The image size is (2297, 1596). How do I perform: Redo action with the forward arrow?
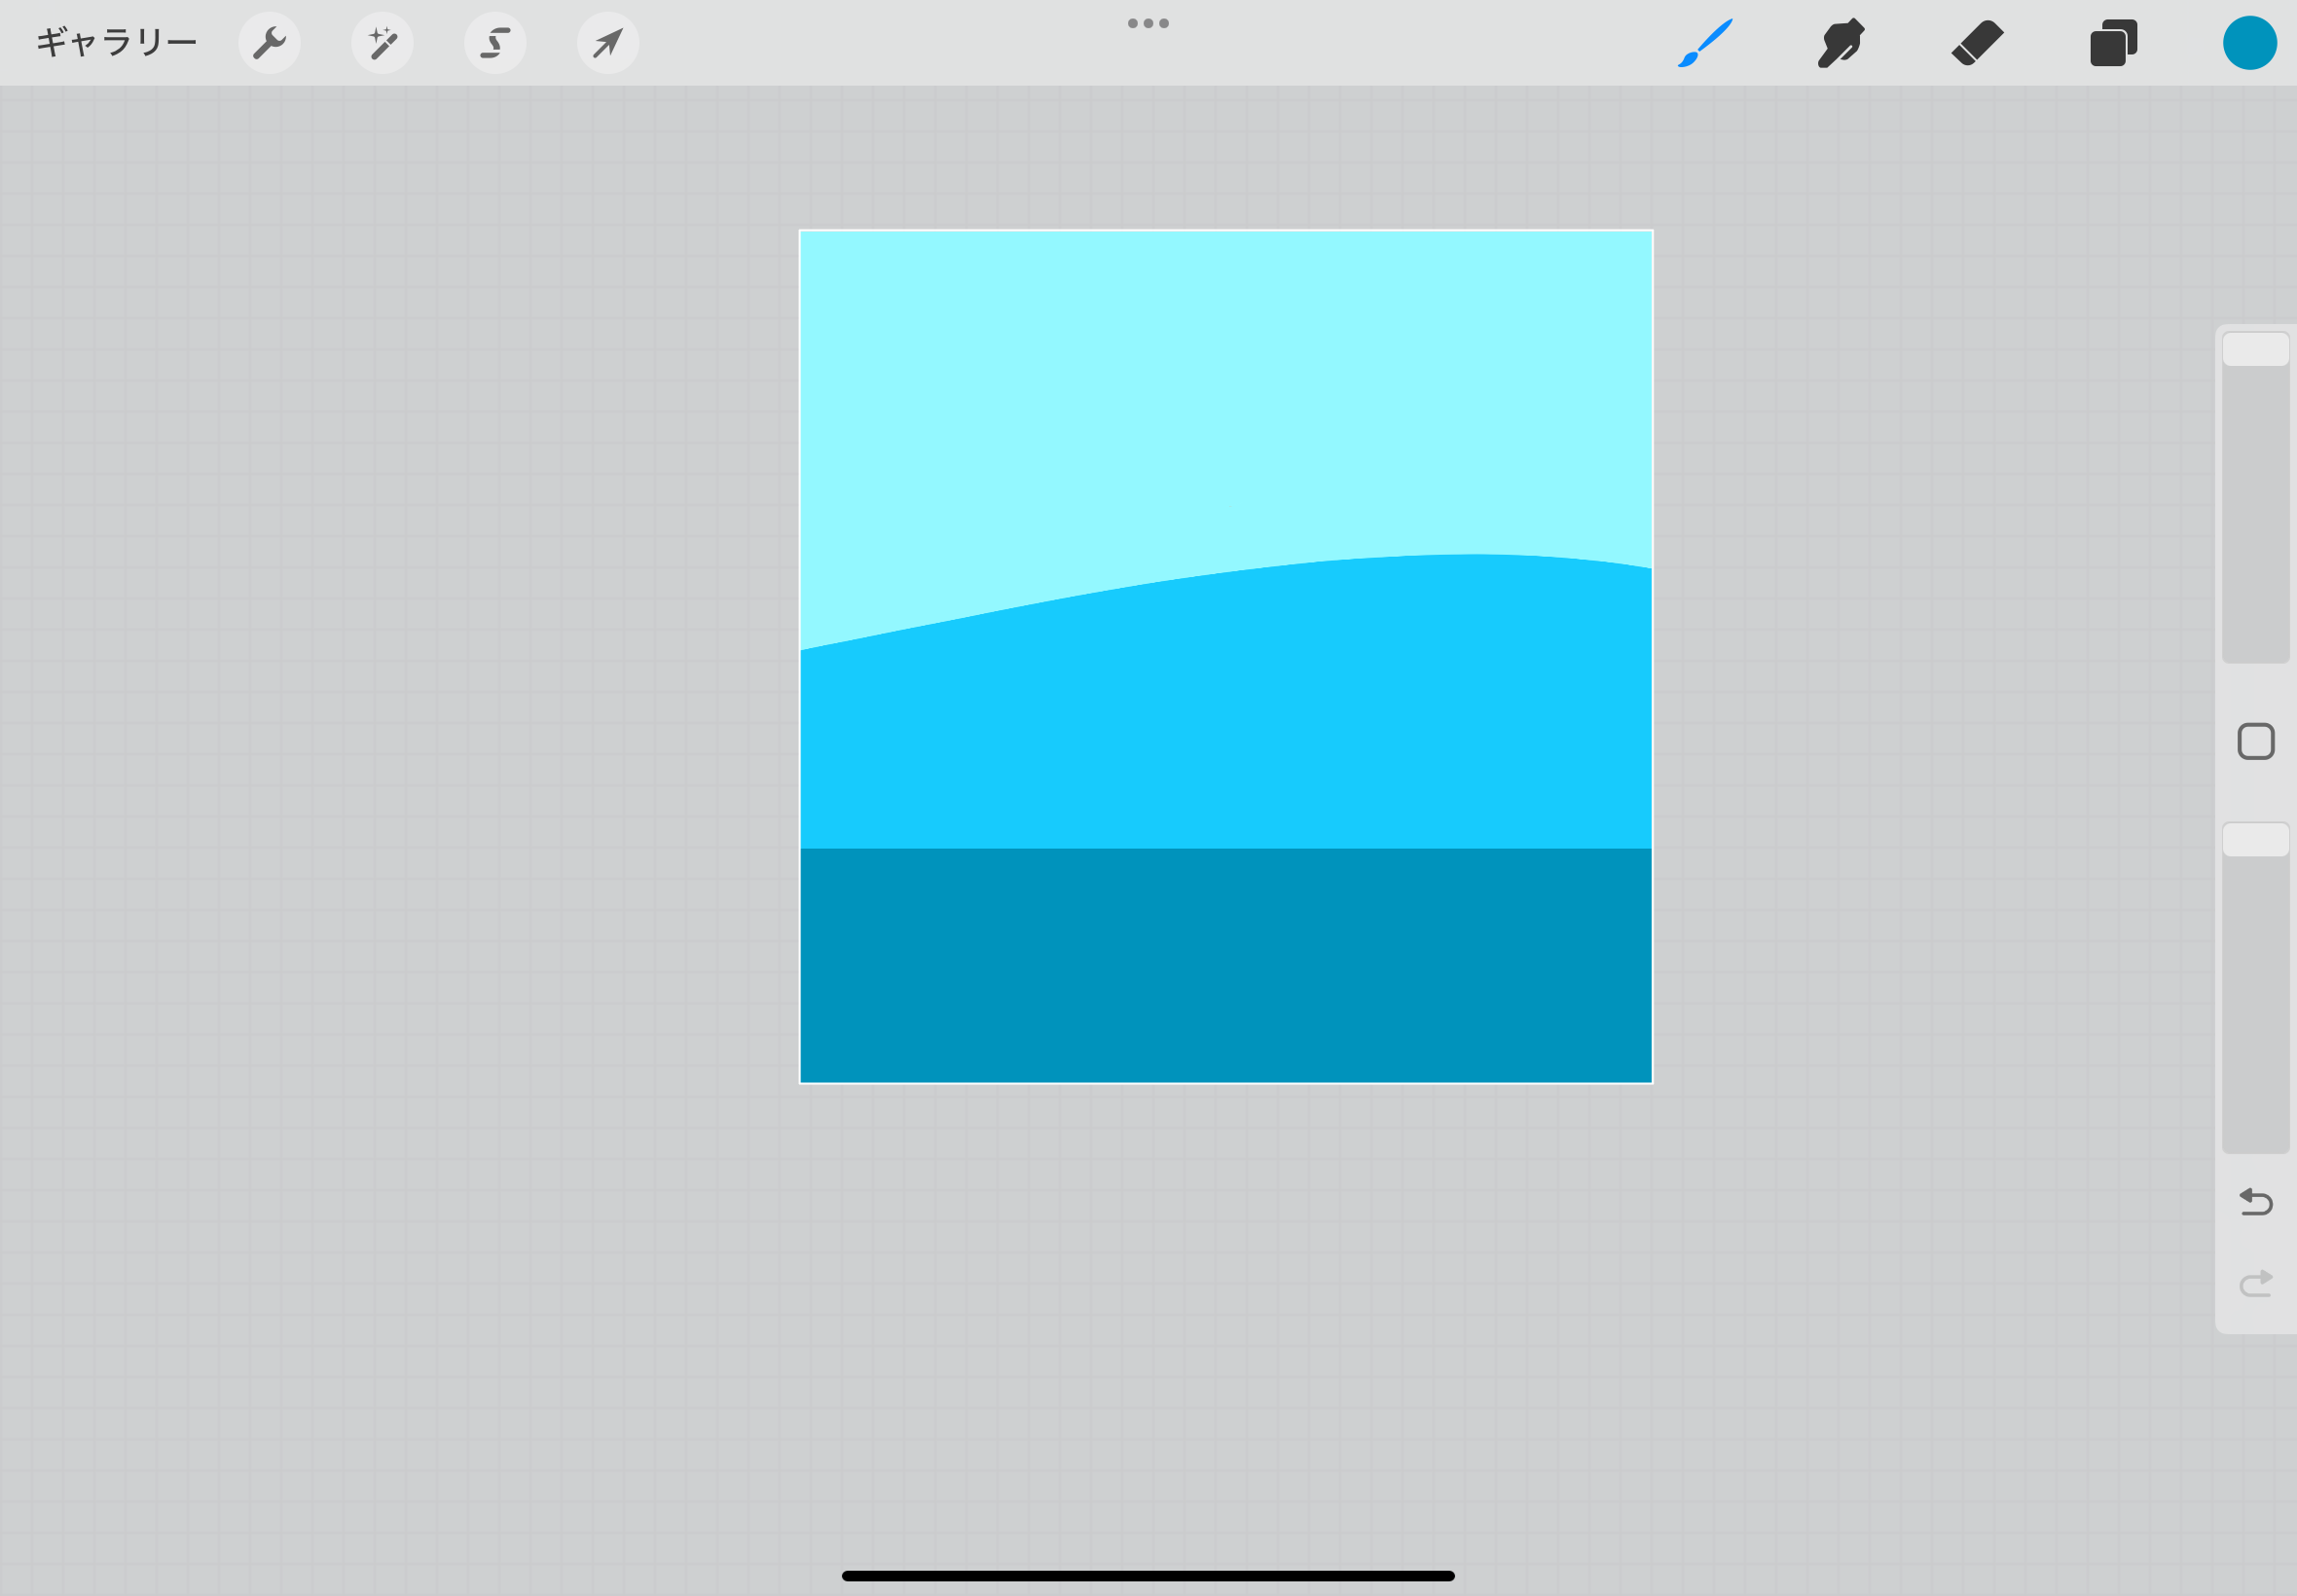2256,1283
